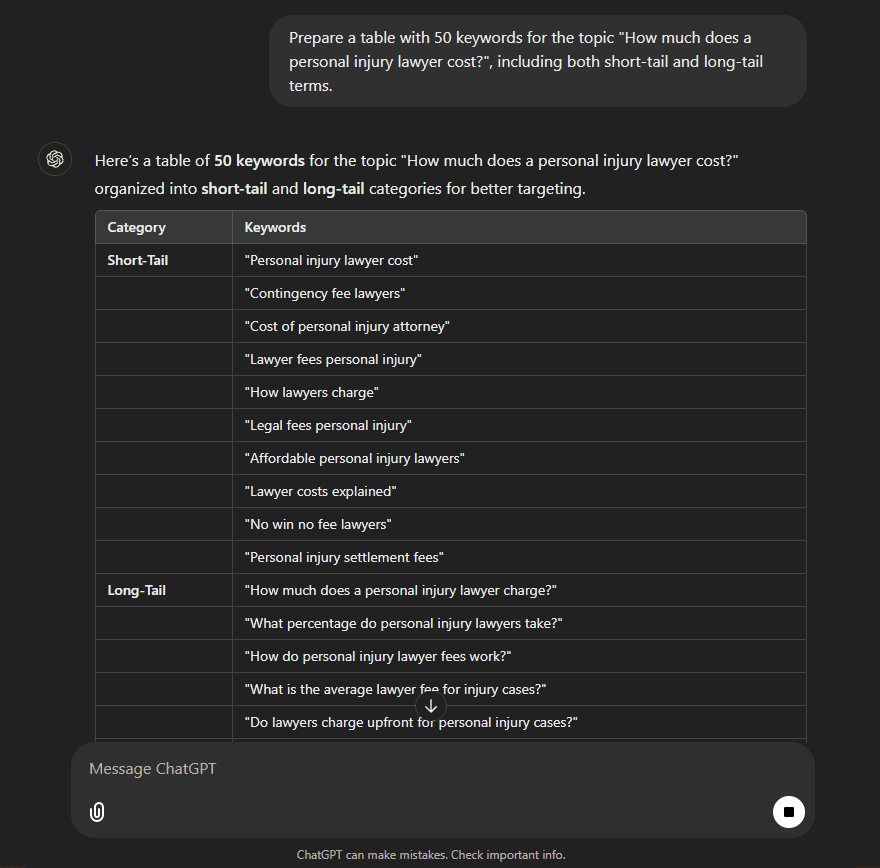
Task: Click the user prompt message bubble
Action: (538, 61)
